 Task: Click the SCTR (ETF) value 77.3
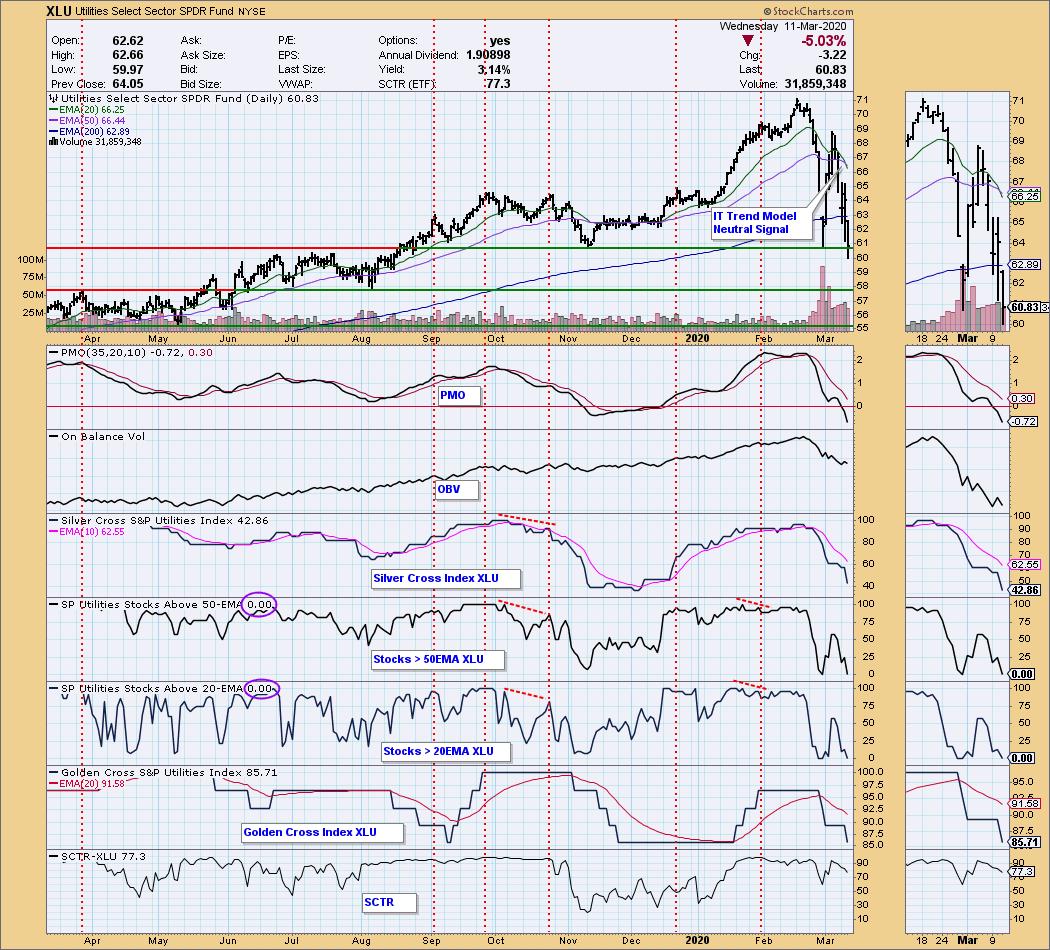498,84
